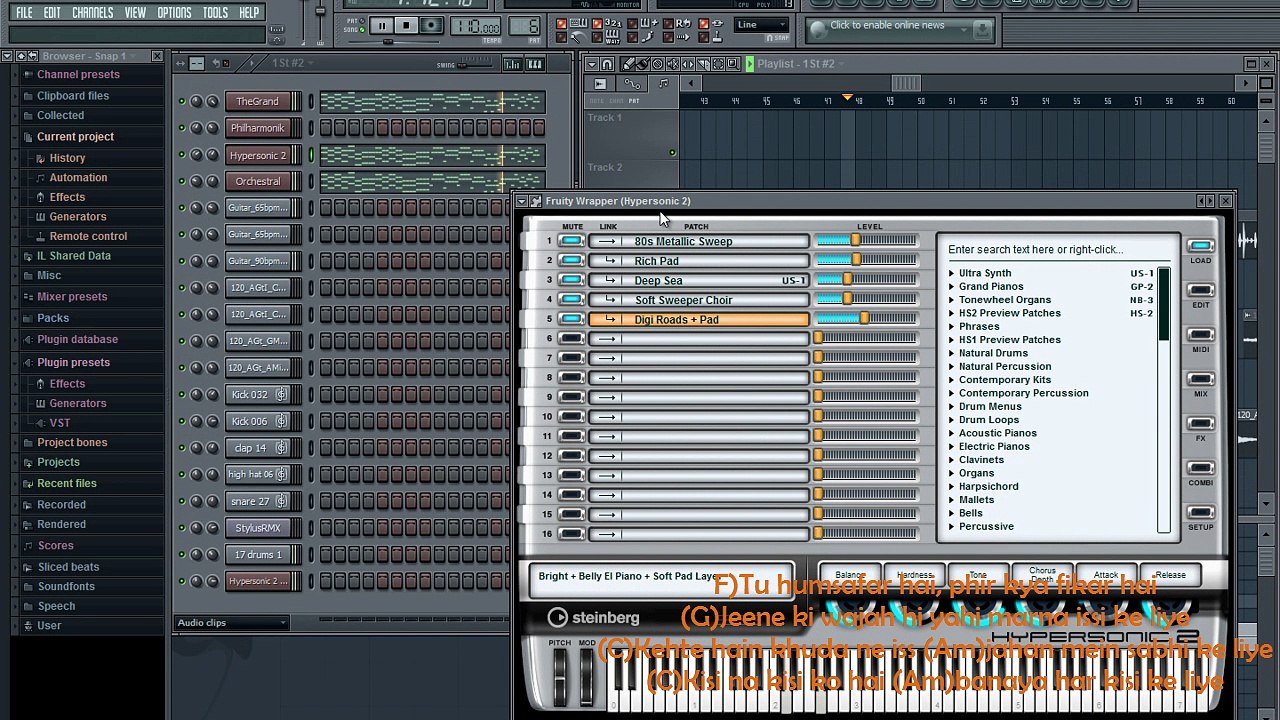Screen dimensions: 1280x720
Task: Mute the Deep Sea slot
Action: point(571,280)
